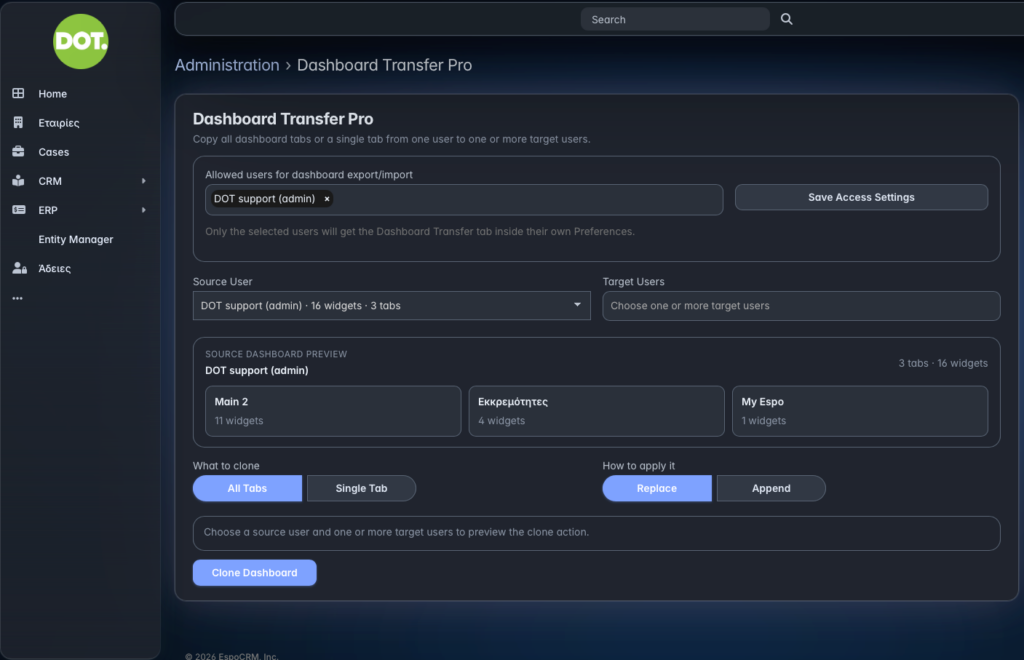Viewport: 1024px width, 660px height.
Task: Open Home in sidebar
Action: click(x=52, y=93)
